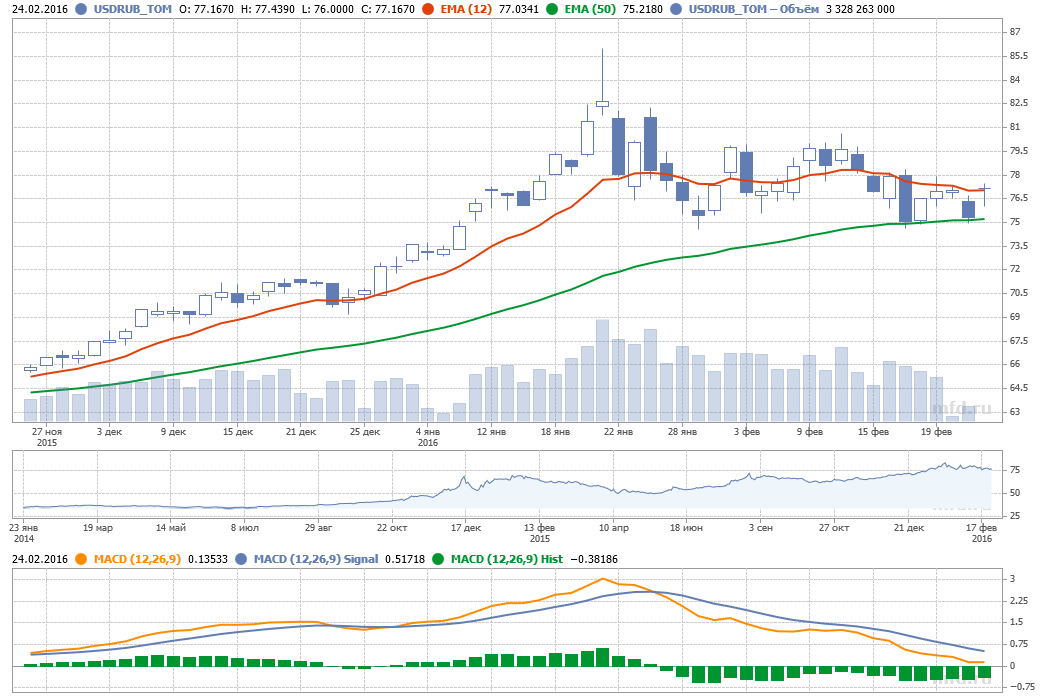The height and width of the screenshot is (700, 1062).
Task: Click the tallest candlestick wick near 85.5
Action: [x=602, y=70]
